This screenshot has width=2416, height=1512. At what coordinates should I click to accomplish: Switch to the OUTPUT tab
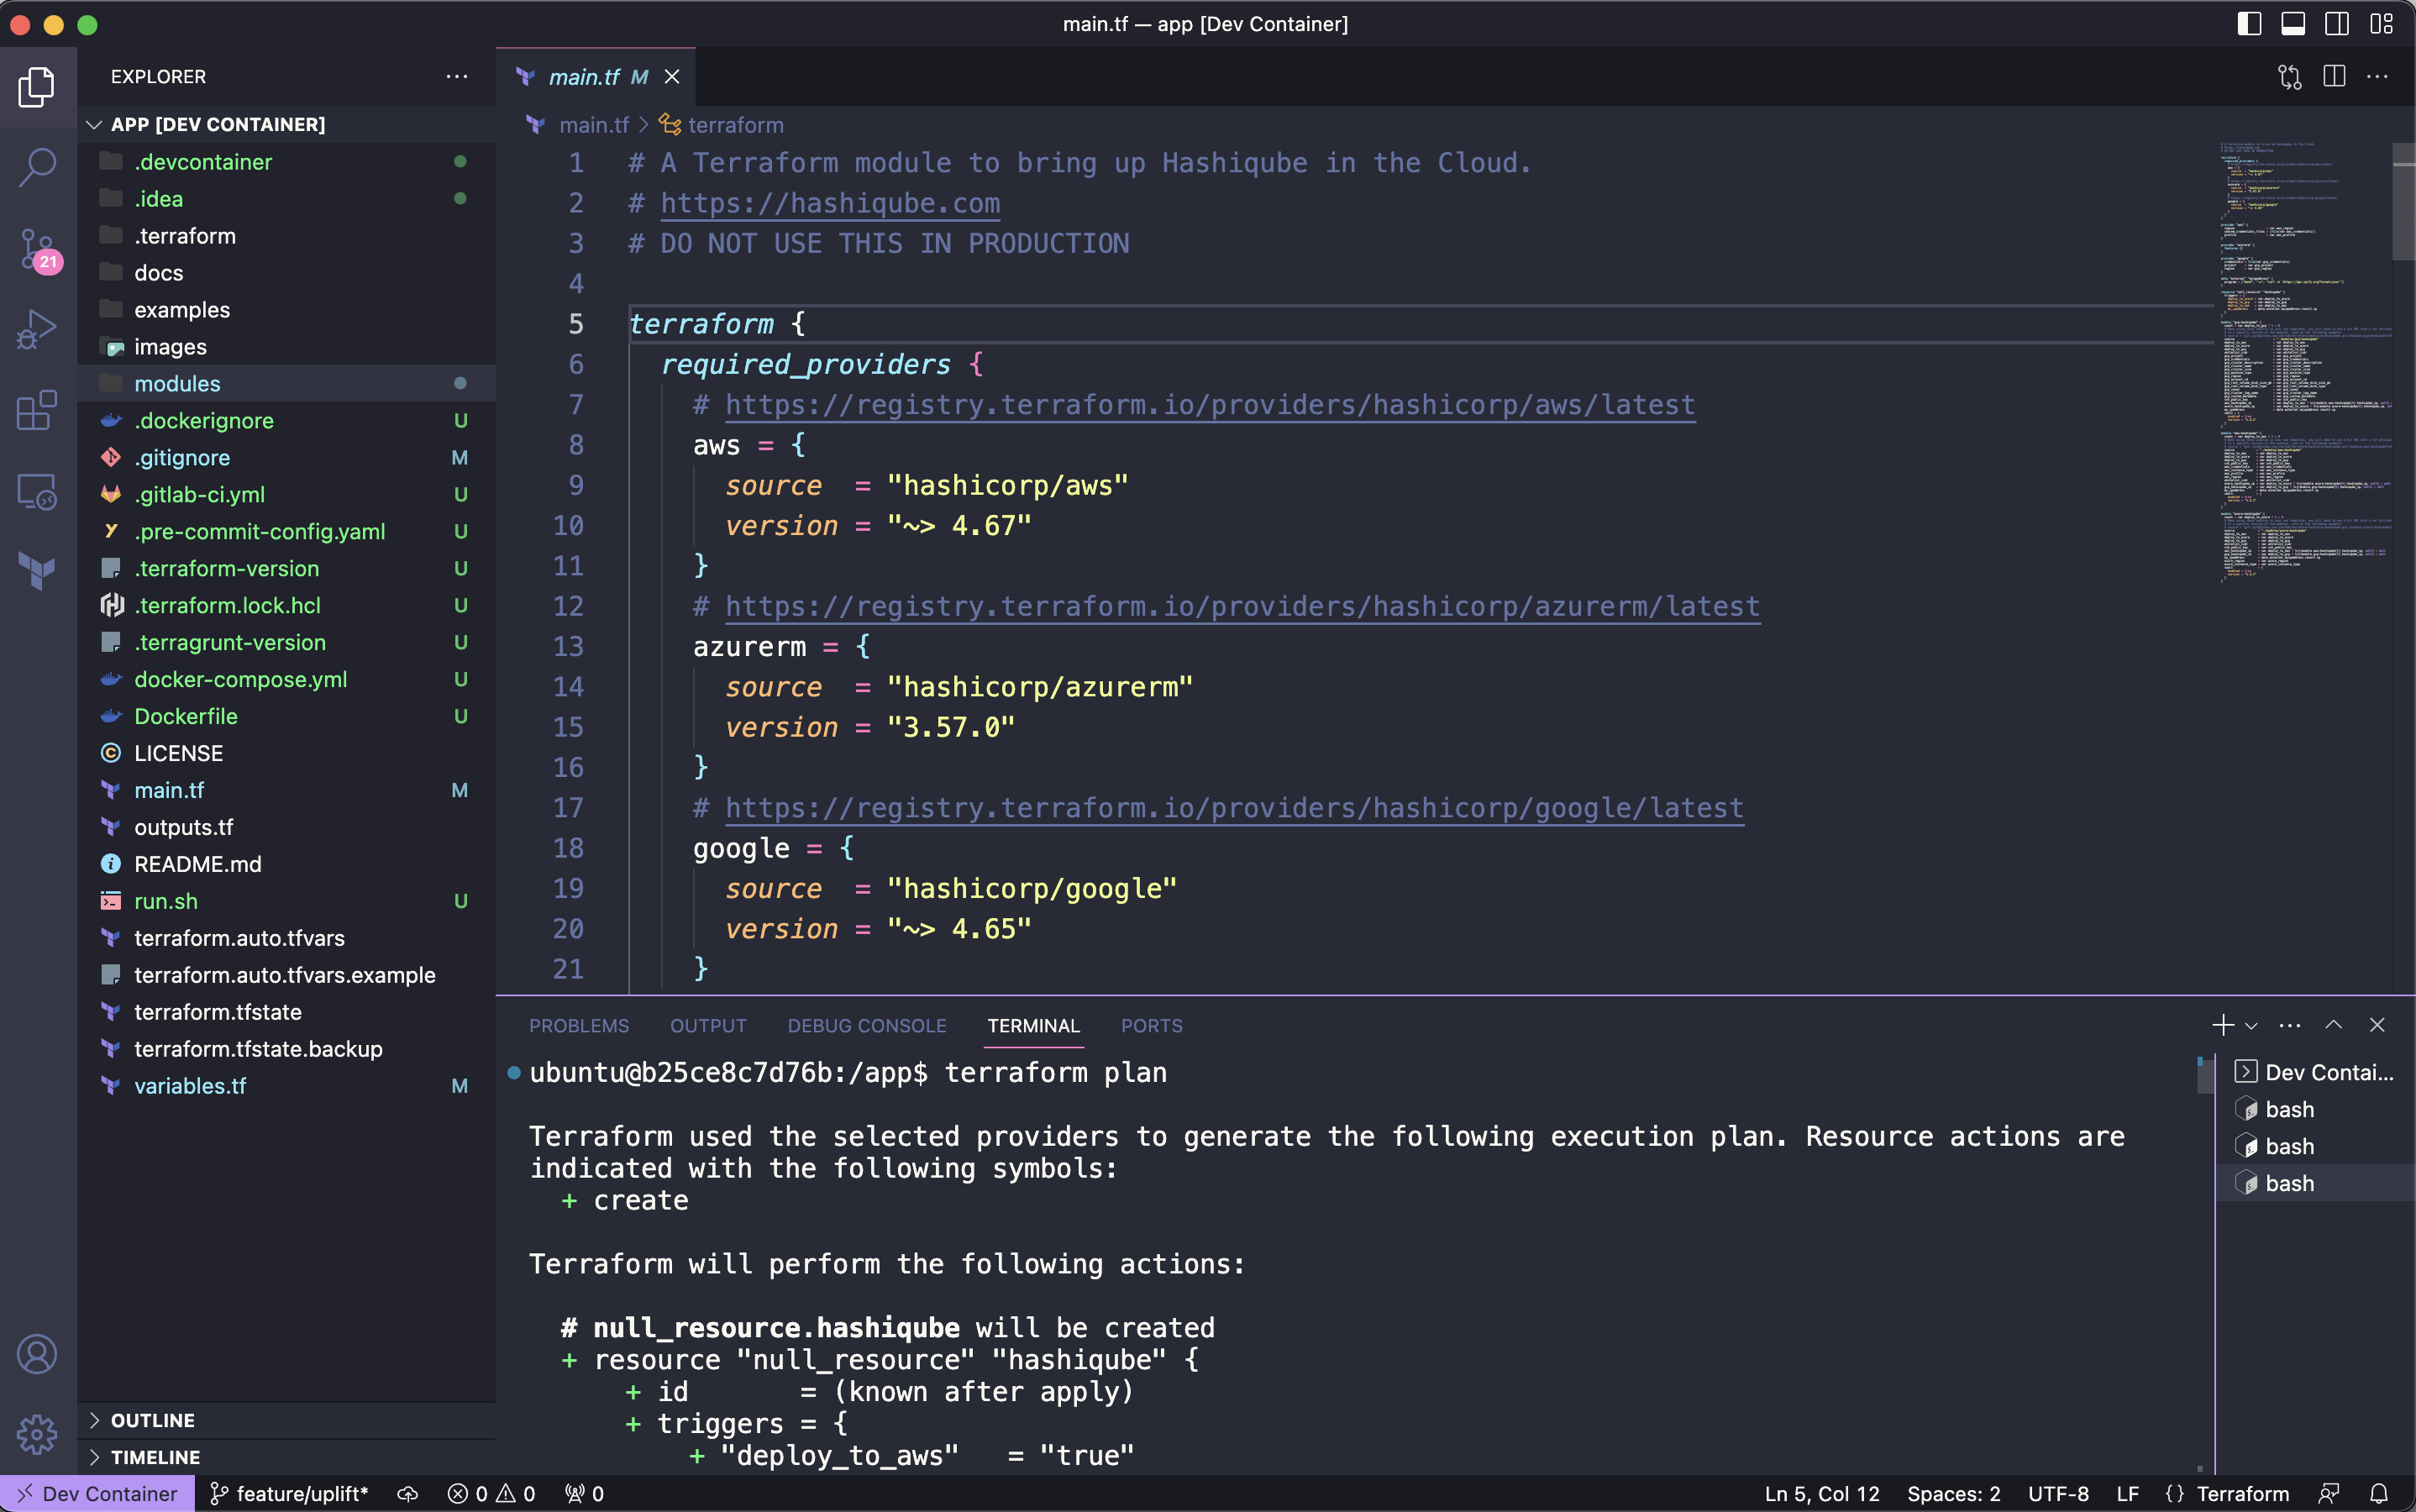[x=708, y=1026]
